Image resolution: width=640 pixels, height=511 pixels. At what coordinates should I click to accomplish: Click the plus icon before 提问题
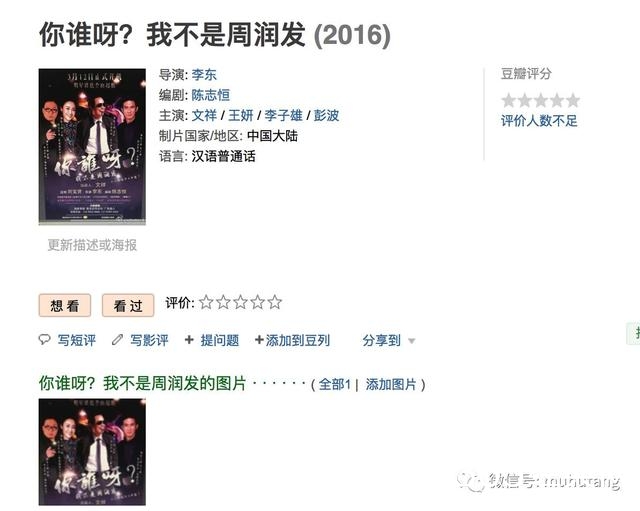(x=189, y=340)
